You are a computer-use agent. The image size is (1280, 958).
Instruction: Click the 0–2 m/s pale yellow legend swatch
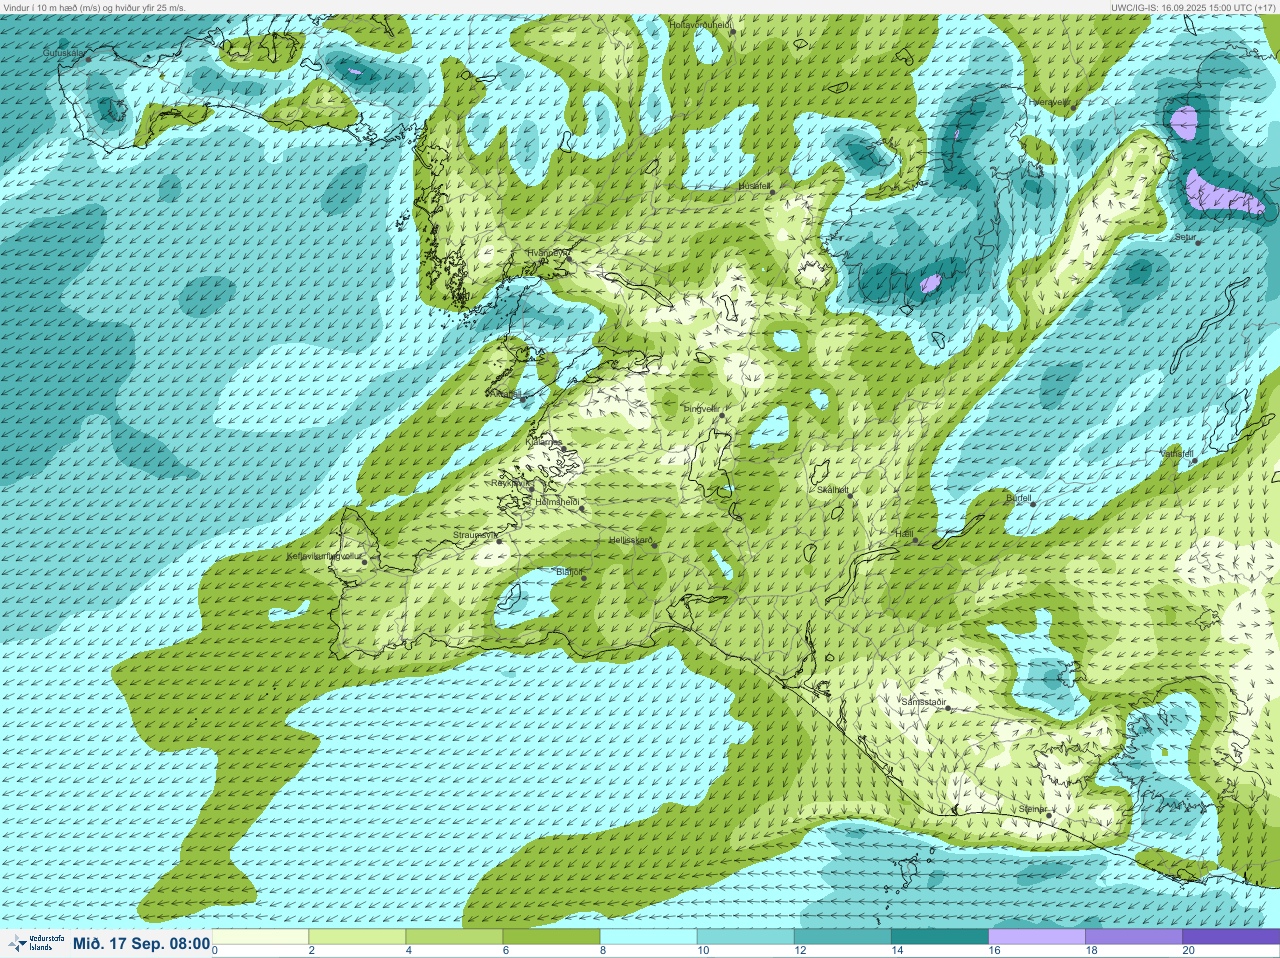coord(260,937)
